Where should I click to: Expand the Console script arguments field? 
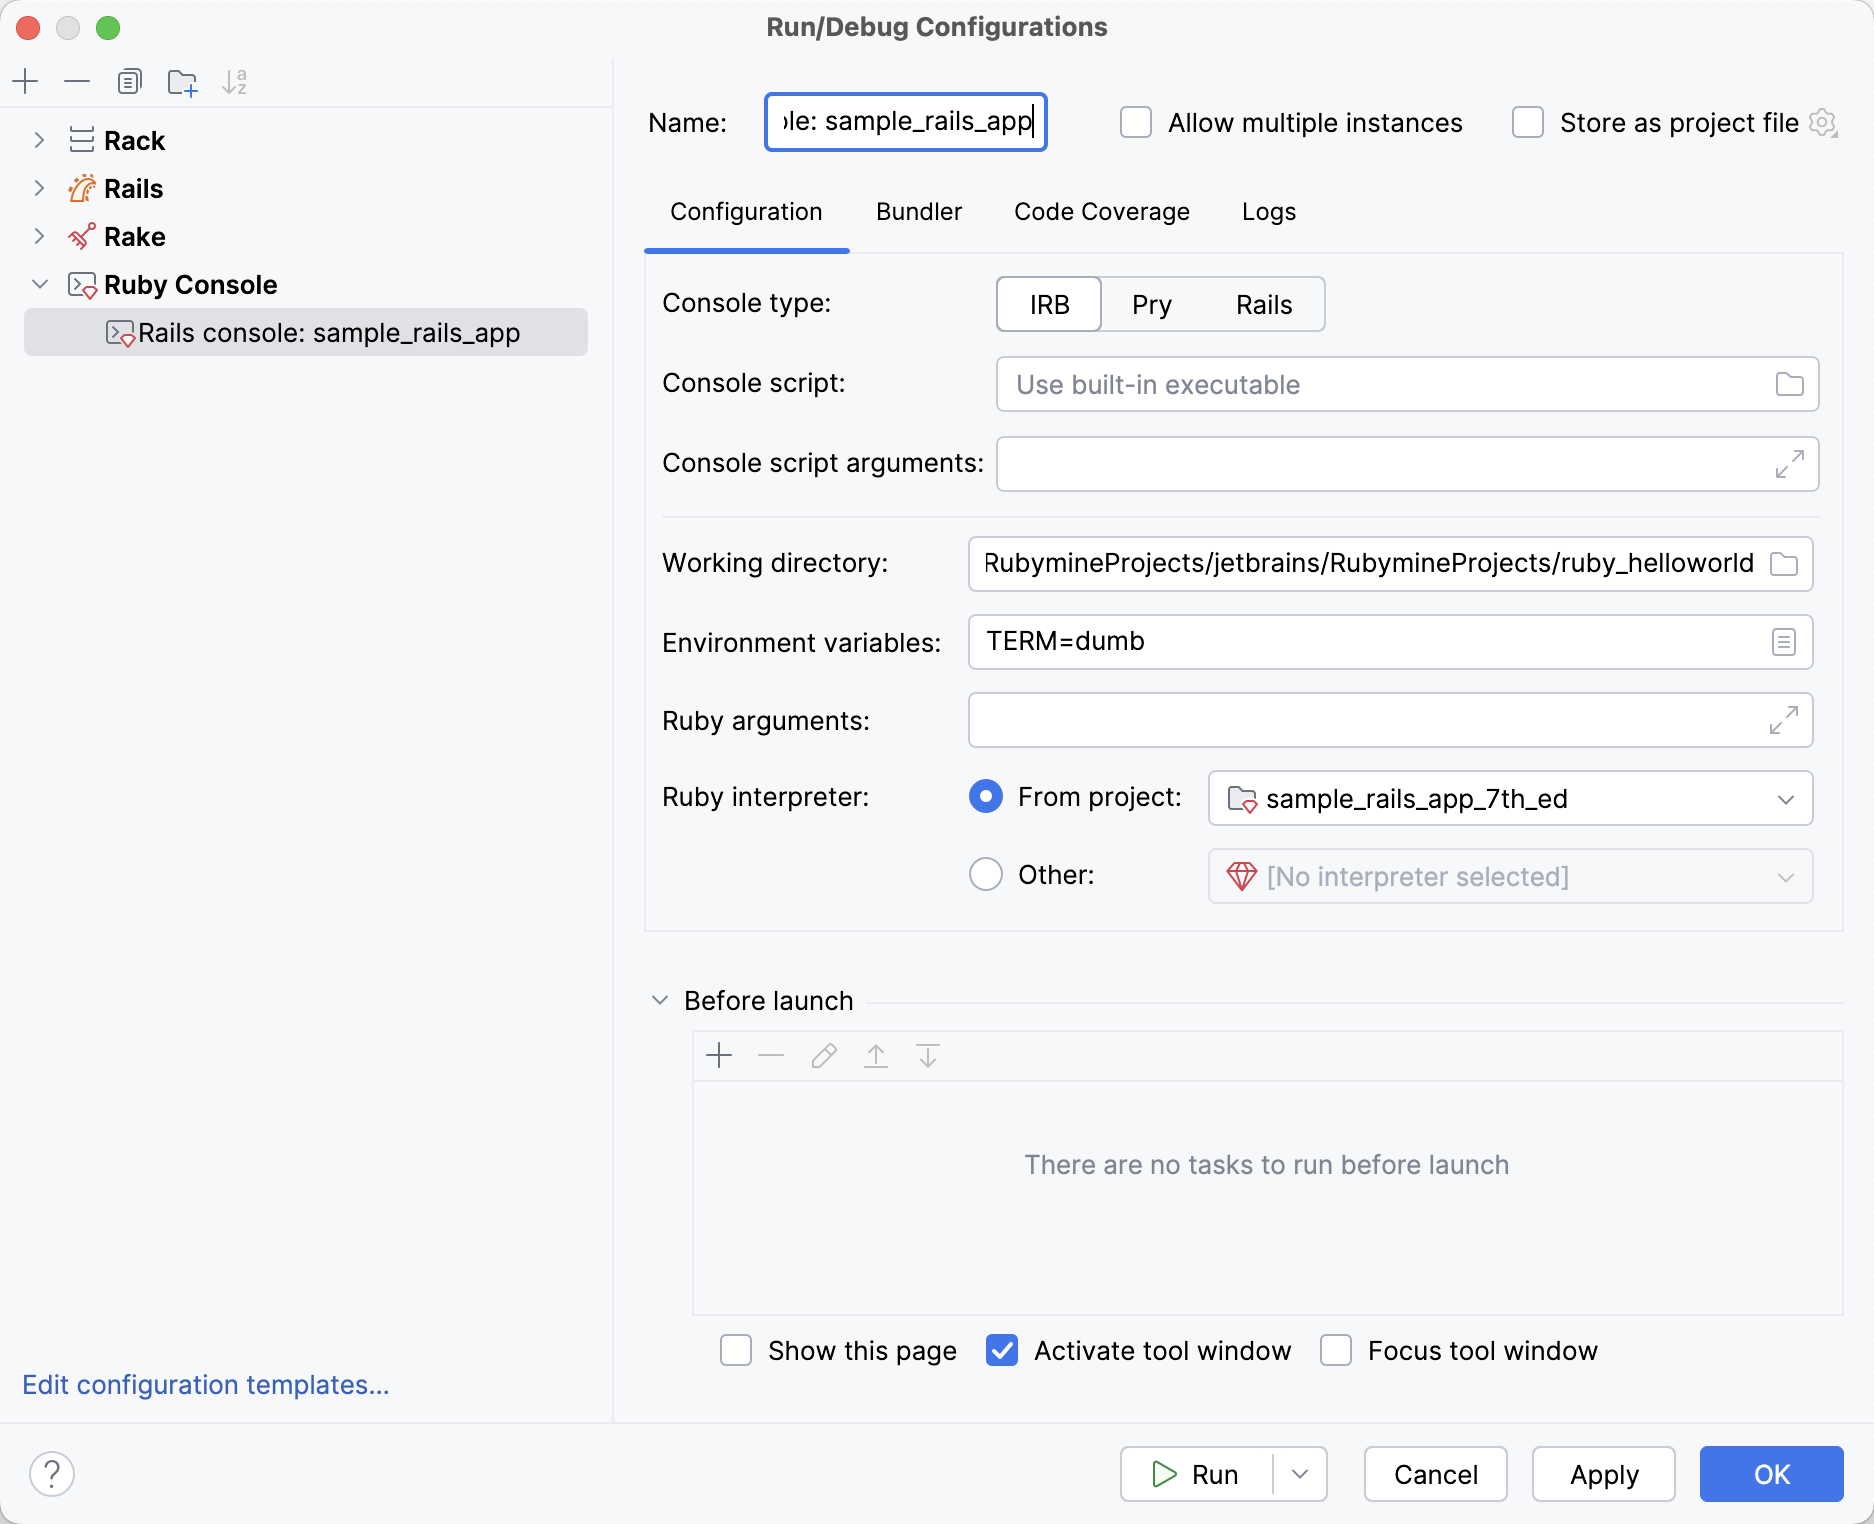coord(1789,464)
